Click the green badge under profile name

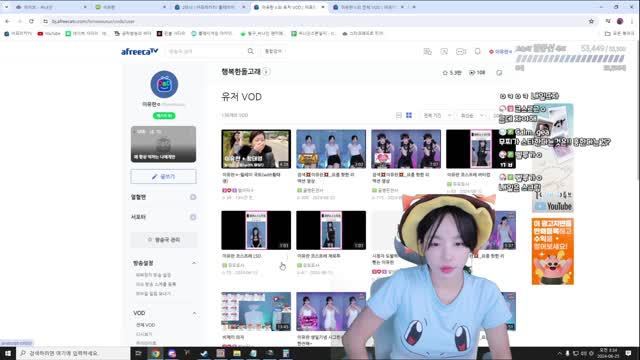click(164, 116)
